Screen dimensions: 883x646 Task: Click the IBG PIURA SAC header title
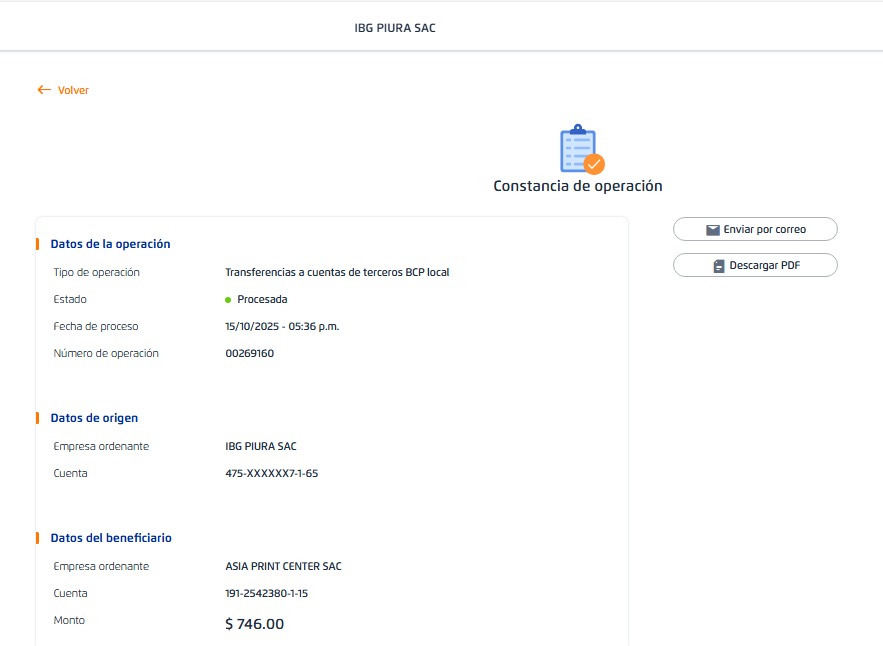(395, 28)
